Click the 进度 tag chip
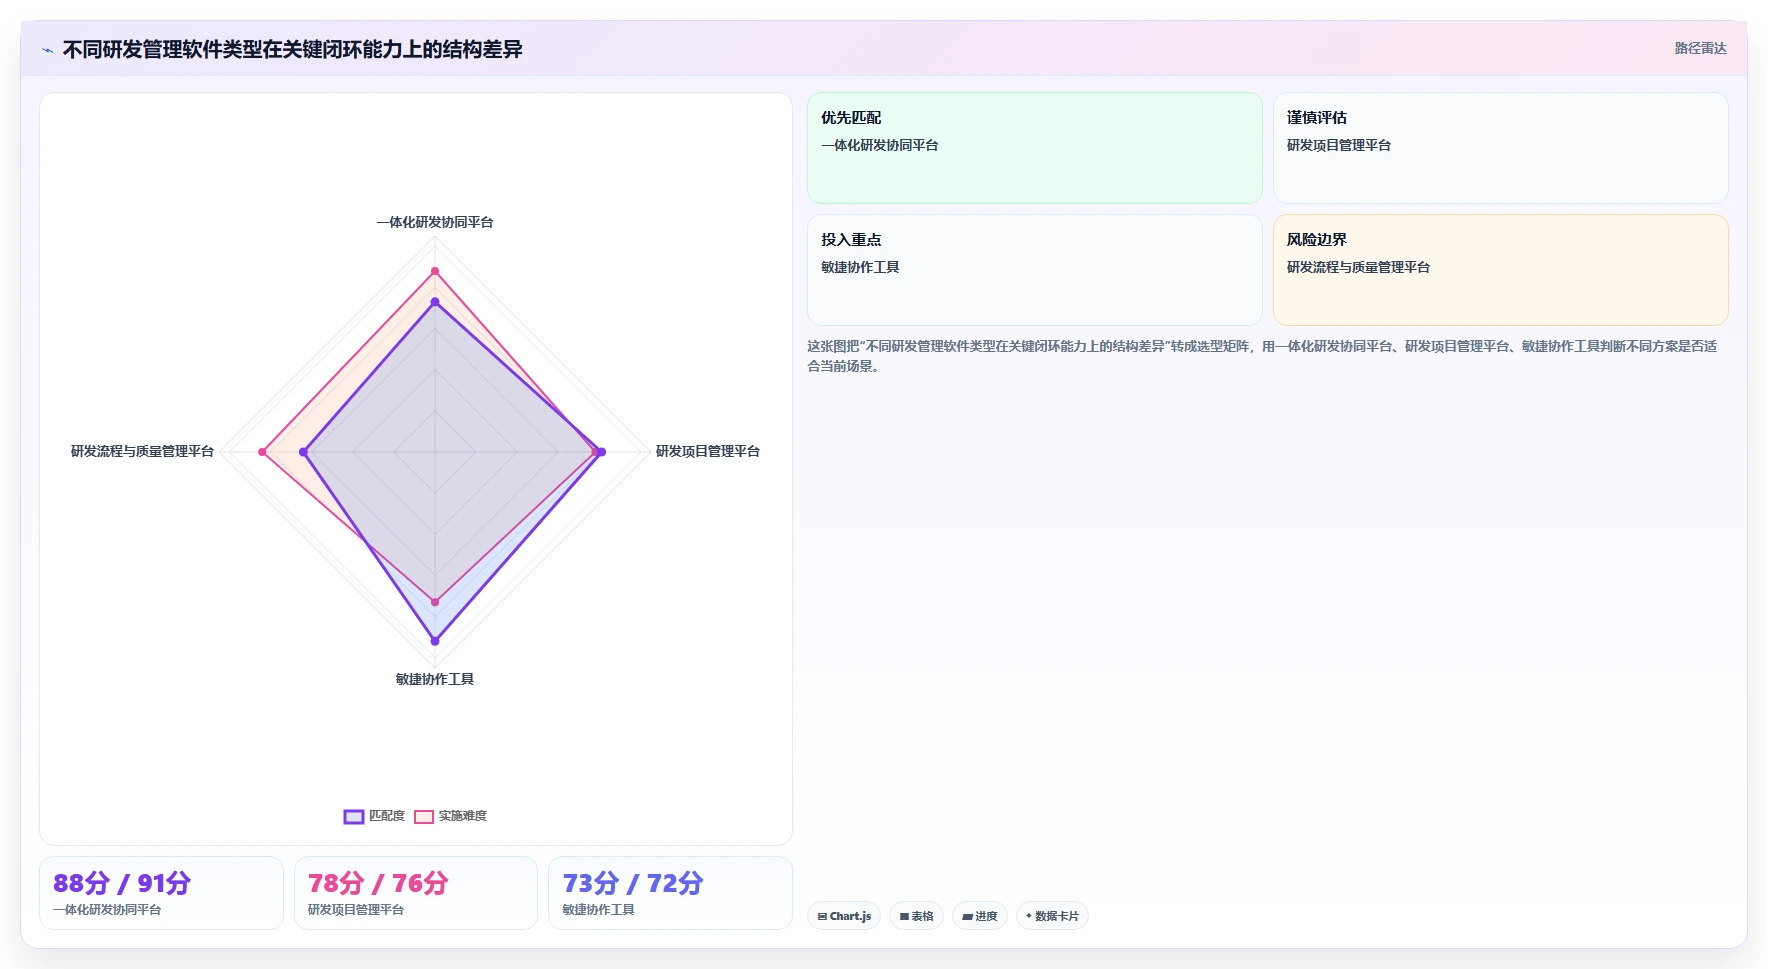This screenshot has height=969, width=1768. pyautogui.click(x=980, y=916)
